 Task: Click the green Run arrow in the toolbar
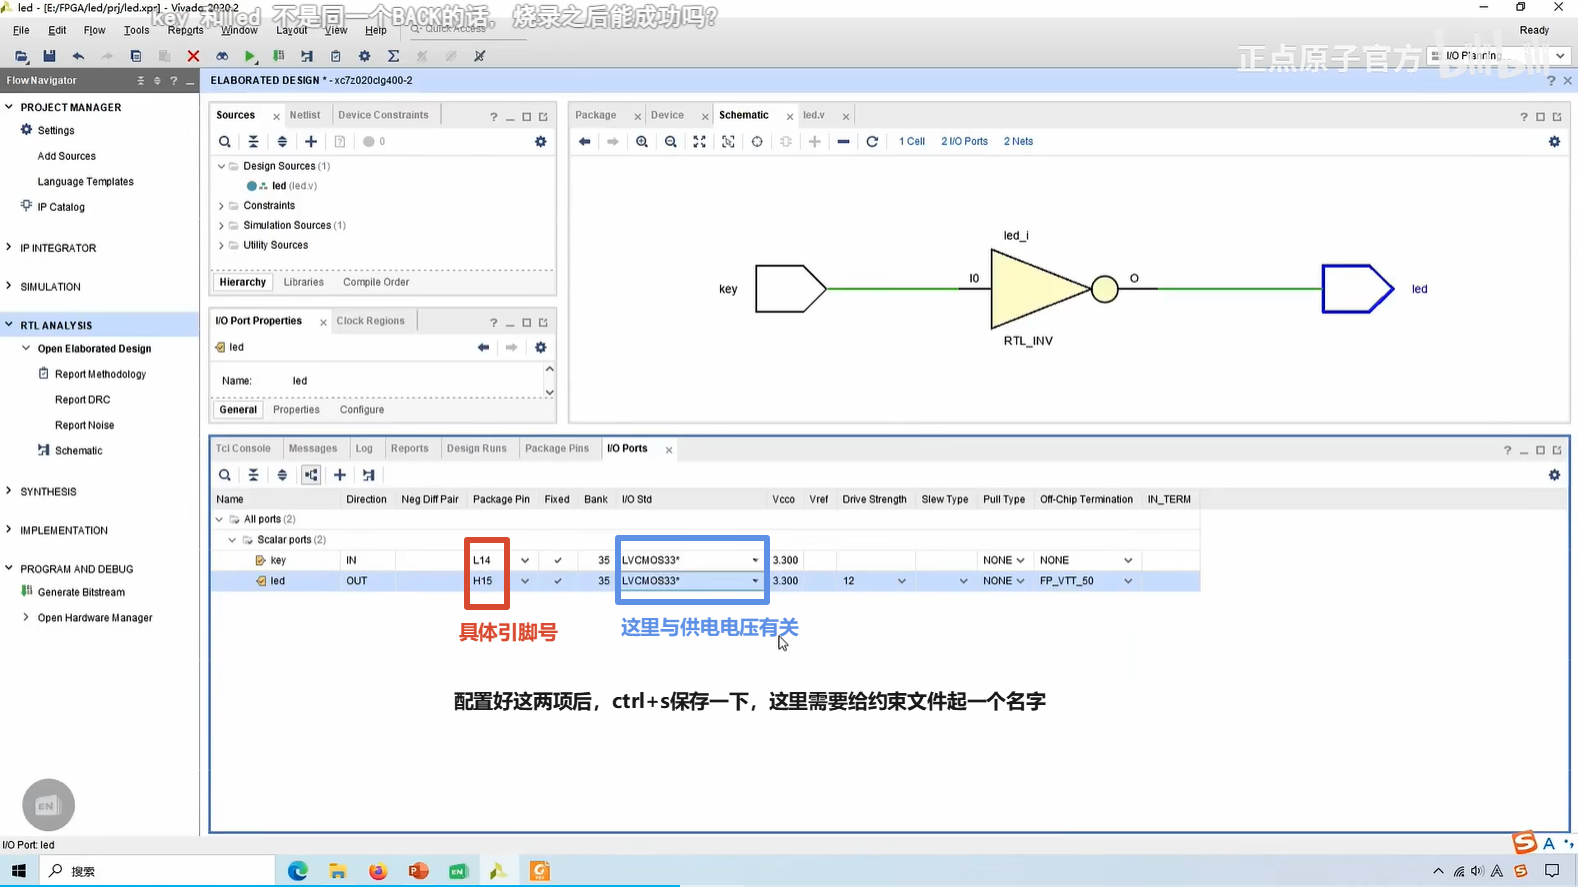point(250,56)
